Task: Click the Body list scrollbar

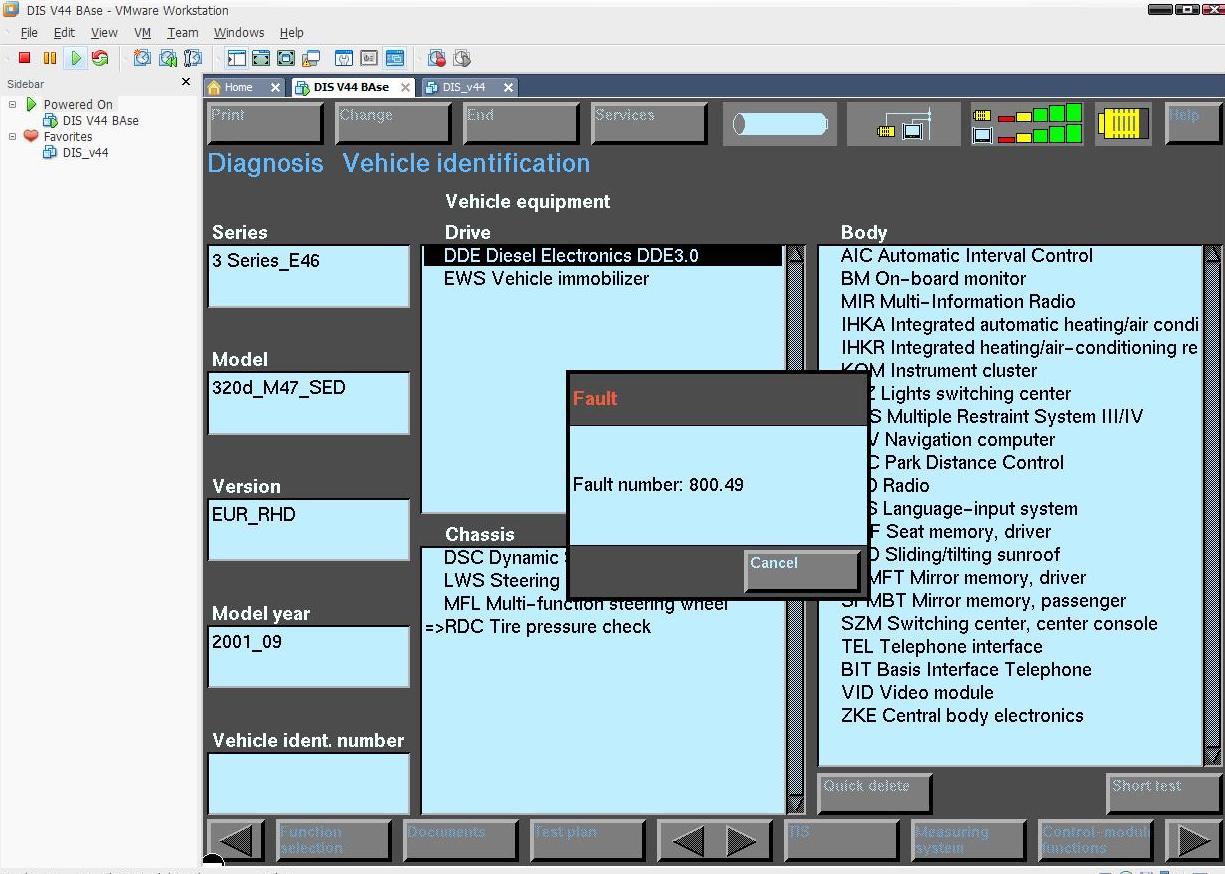Action: pos(1213,506)
